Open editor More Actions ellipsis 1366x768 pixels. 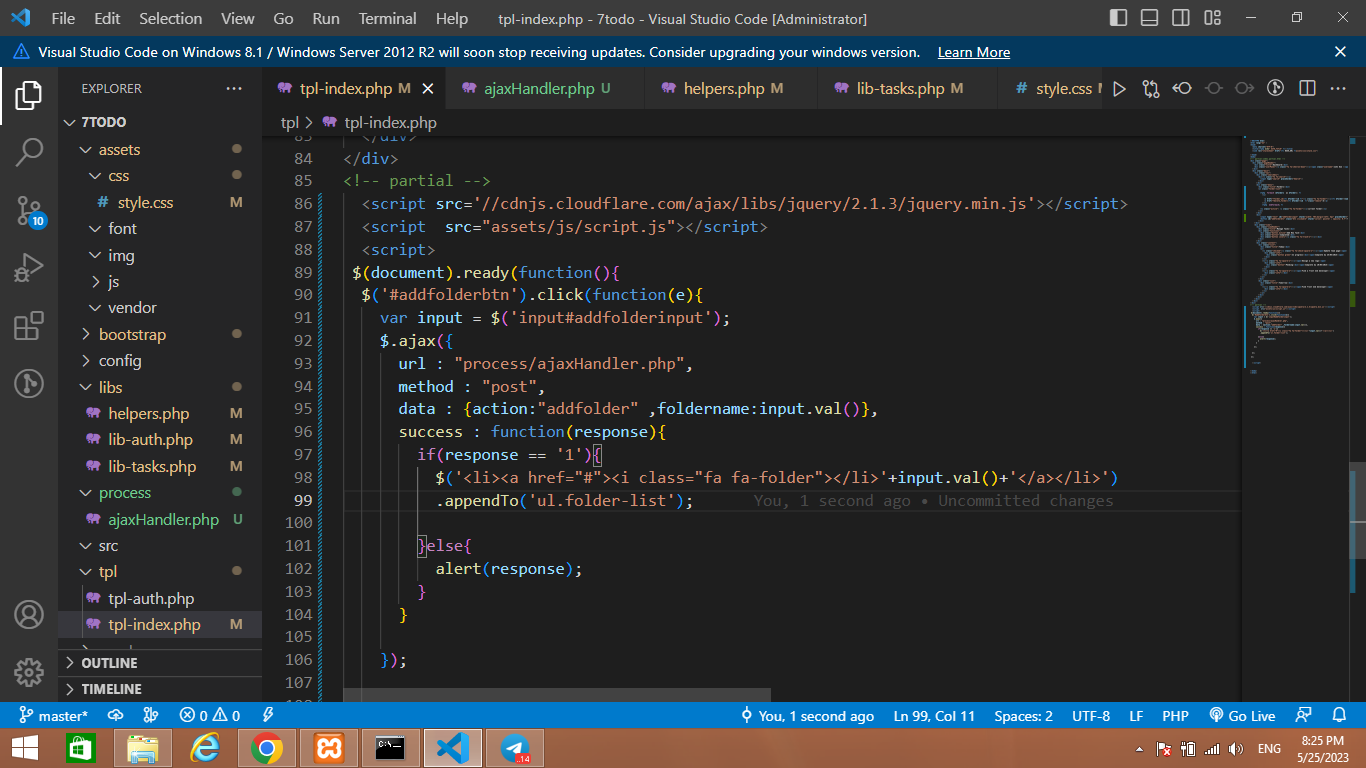tap(1338, 89)
